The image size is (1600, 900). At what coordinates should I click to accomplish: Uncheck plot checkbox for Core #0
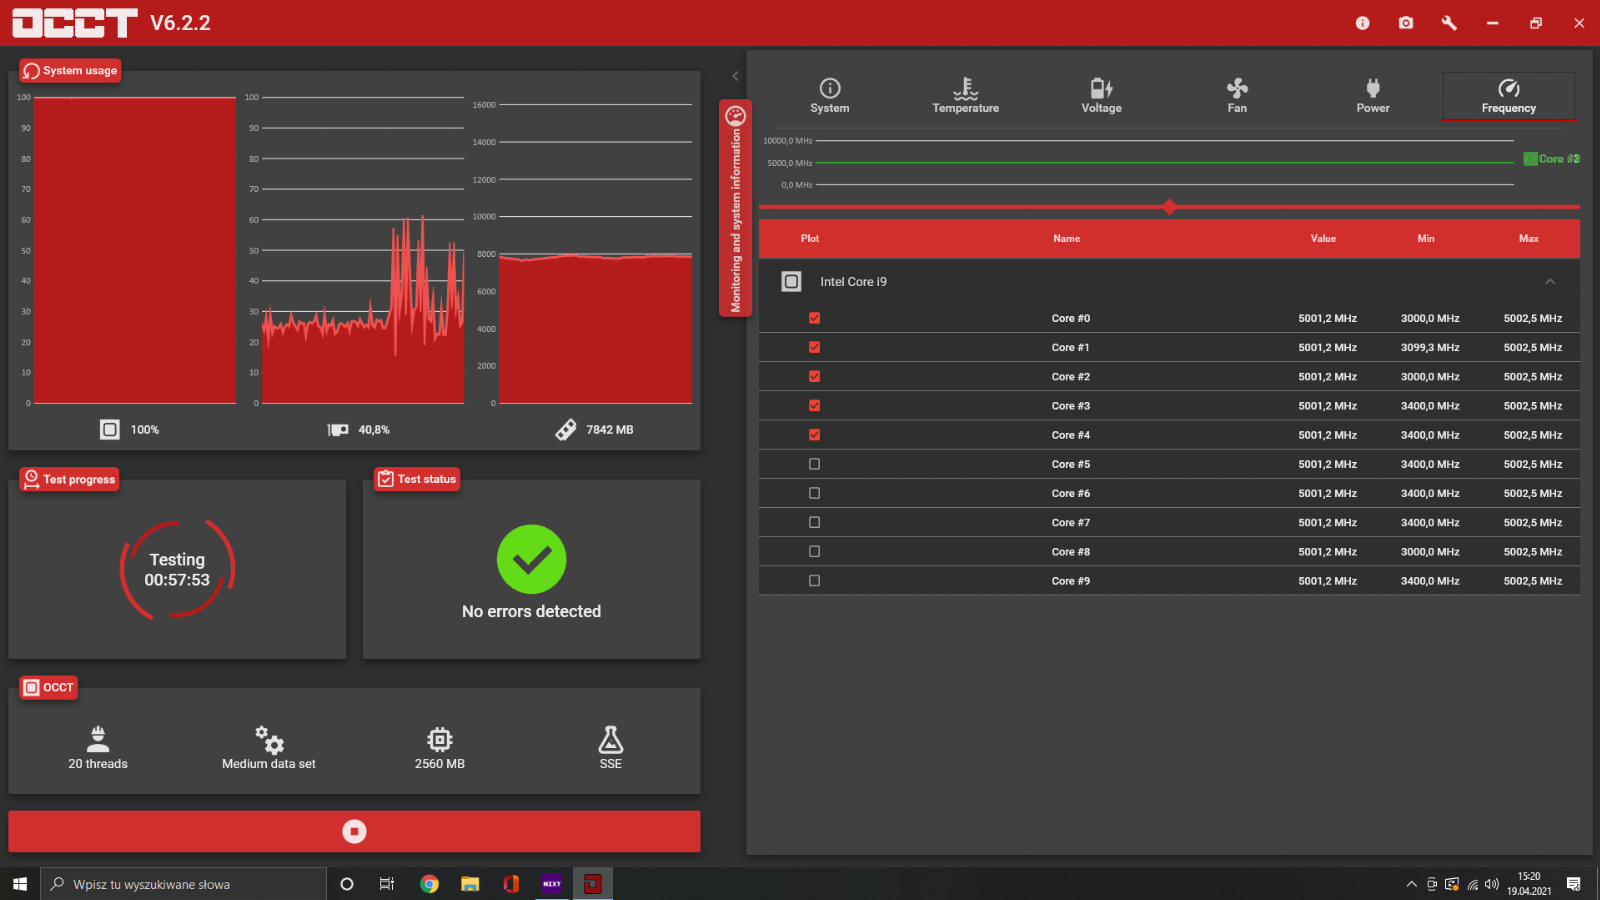click(814, 318)
